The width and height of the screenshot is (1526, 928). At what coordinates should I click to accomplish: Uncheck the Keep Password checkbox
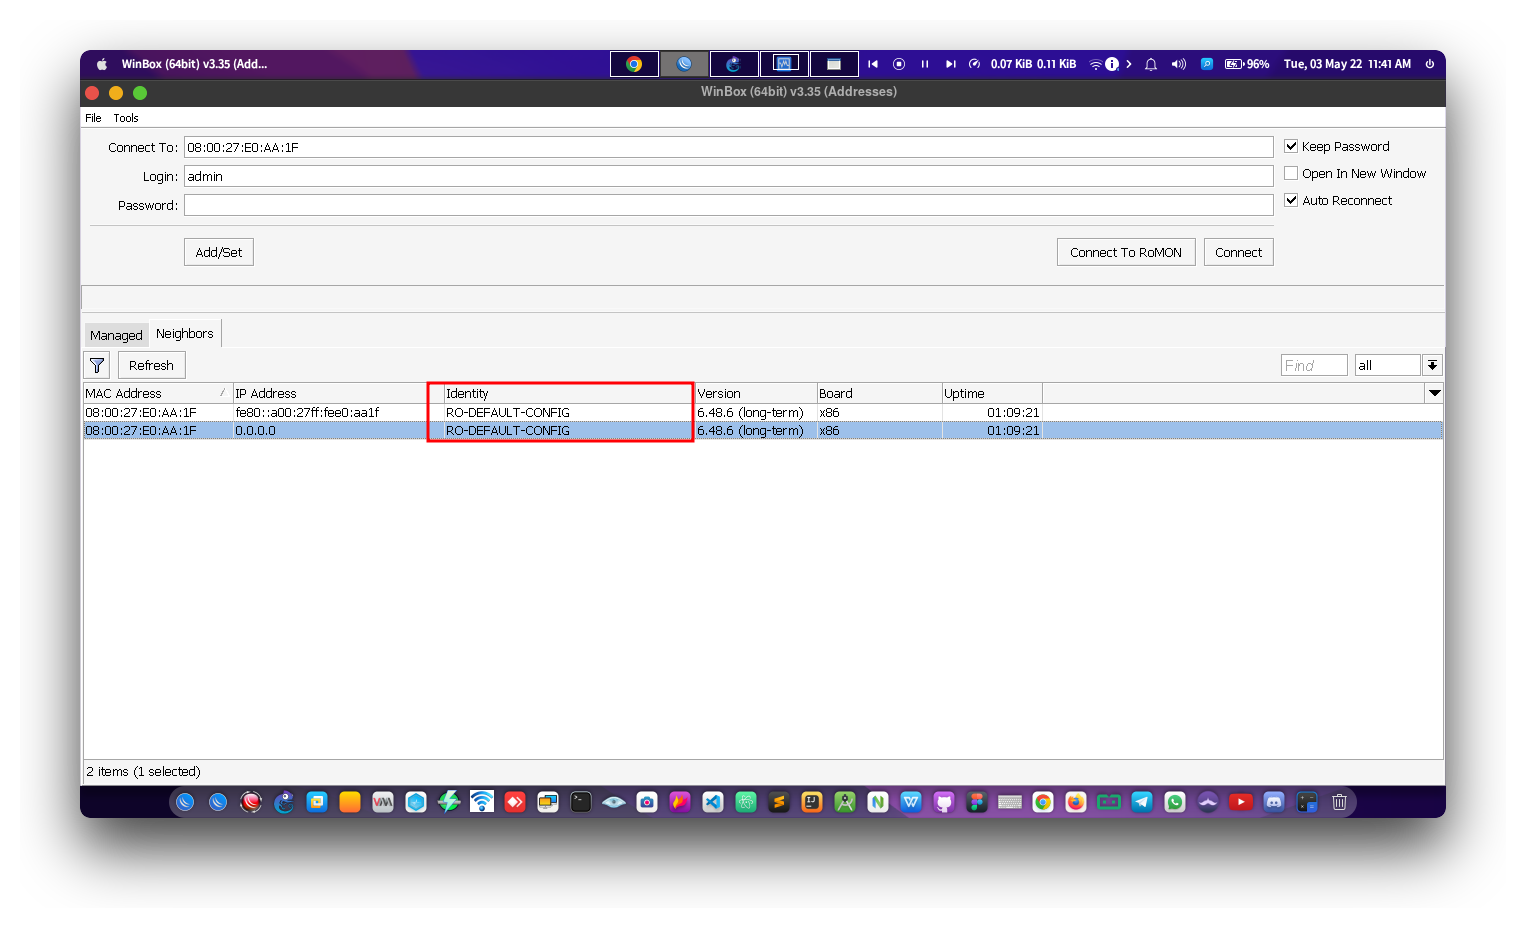point(1291,145)
